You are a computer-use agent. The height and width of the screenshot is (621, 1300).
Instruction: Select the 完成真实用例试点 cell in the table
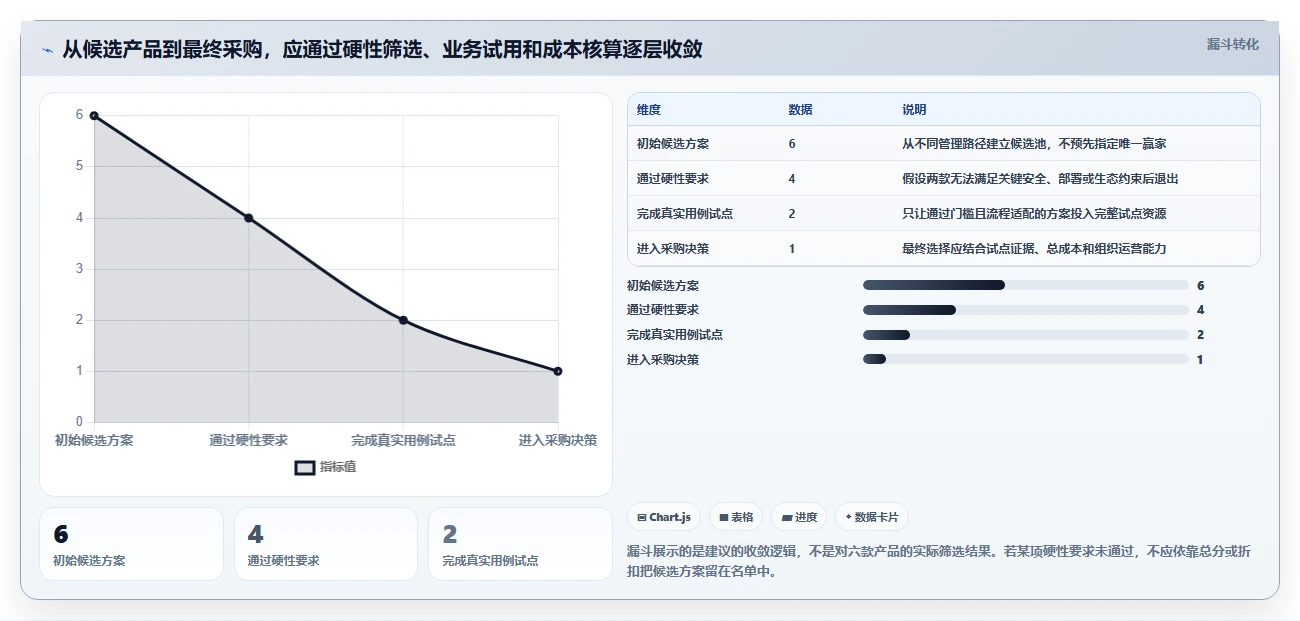(x=685, y=214)
